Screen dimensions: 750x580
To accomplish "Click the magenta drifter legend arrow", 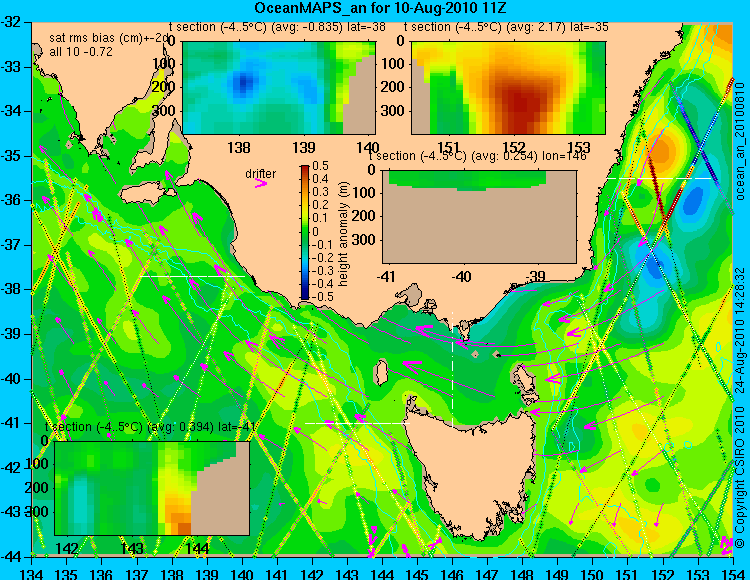I will [260, 183].
